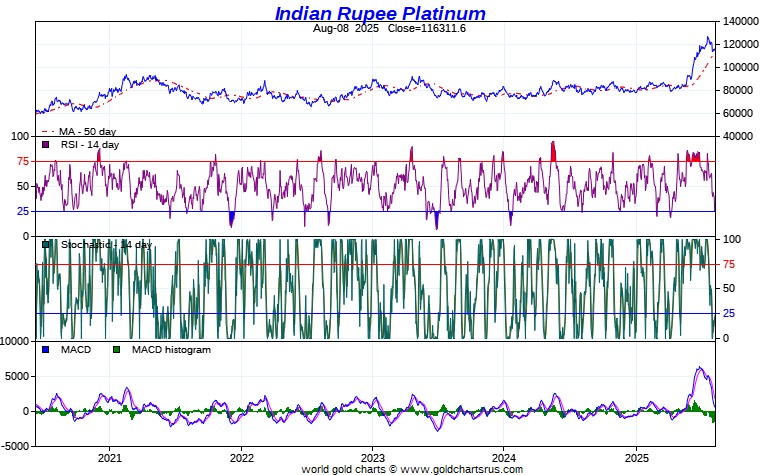This screenshot has width=760, height=475.
Task: Click the 2025 x-axis year label
Action: coord(636,458)
